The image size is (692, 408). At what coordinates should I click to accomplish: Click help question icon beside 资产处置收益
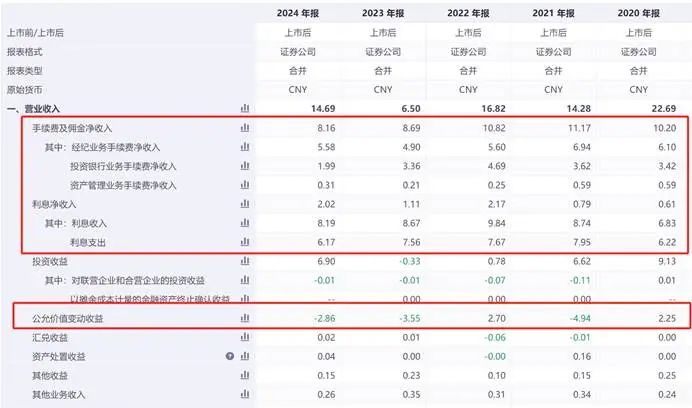[229, 356]
